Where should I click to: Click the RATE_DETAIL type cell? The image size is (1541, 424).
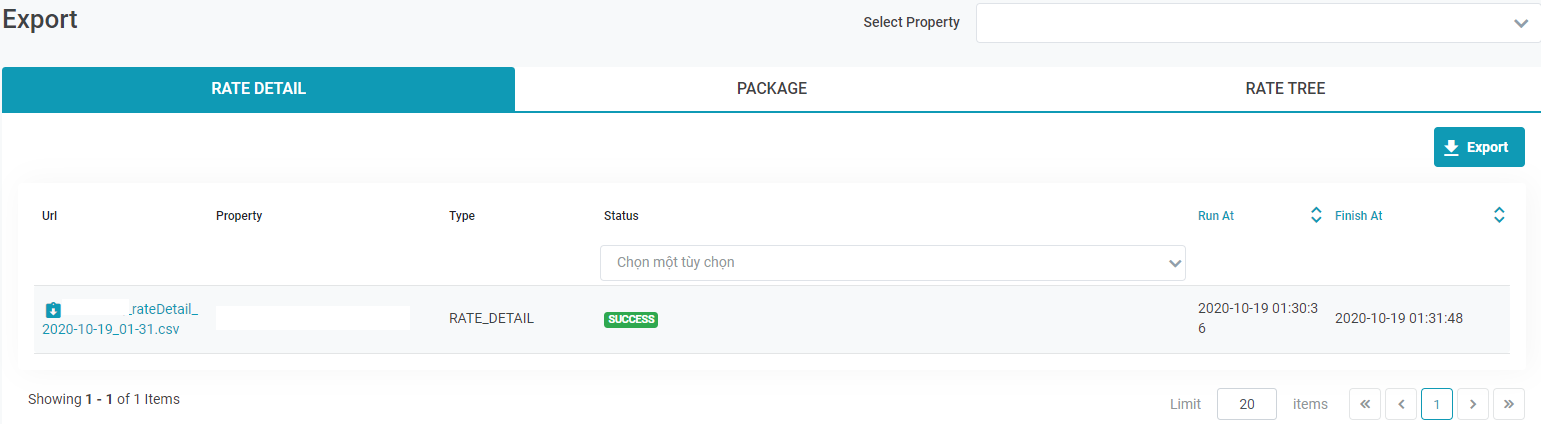point(491,319)
